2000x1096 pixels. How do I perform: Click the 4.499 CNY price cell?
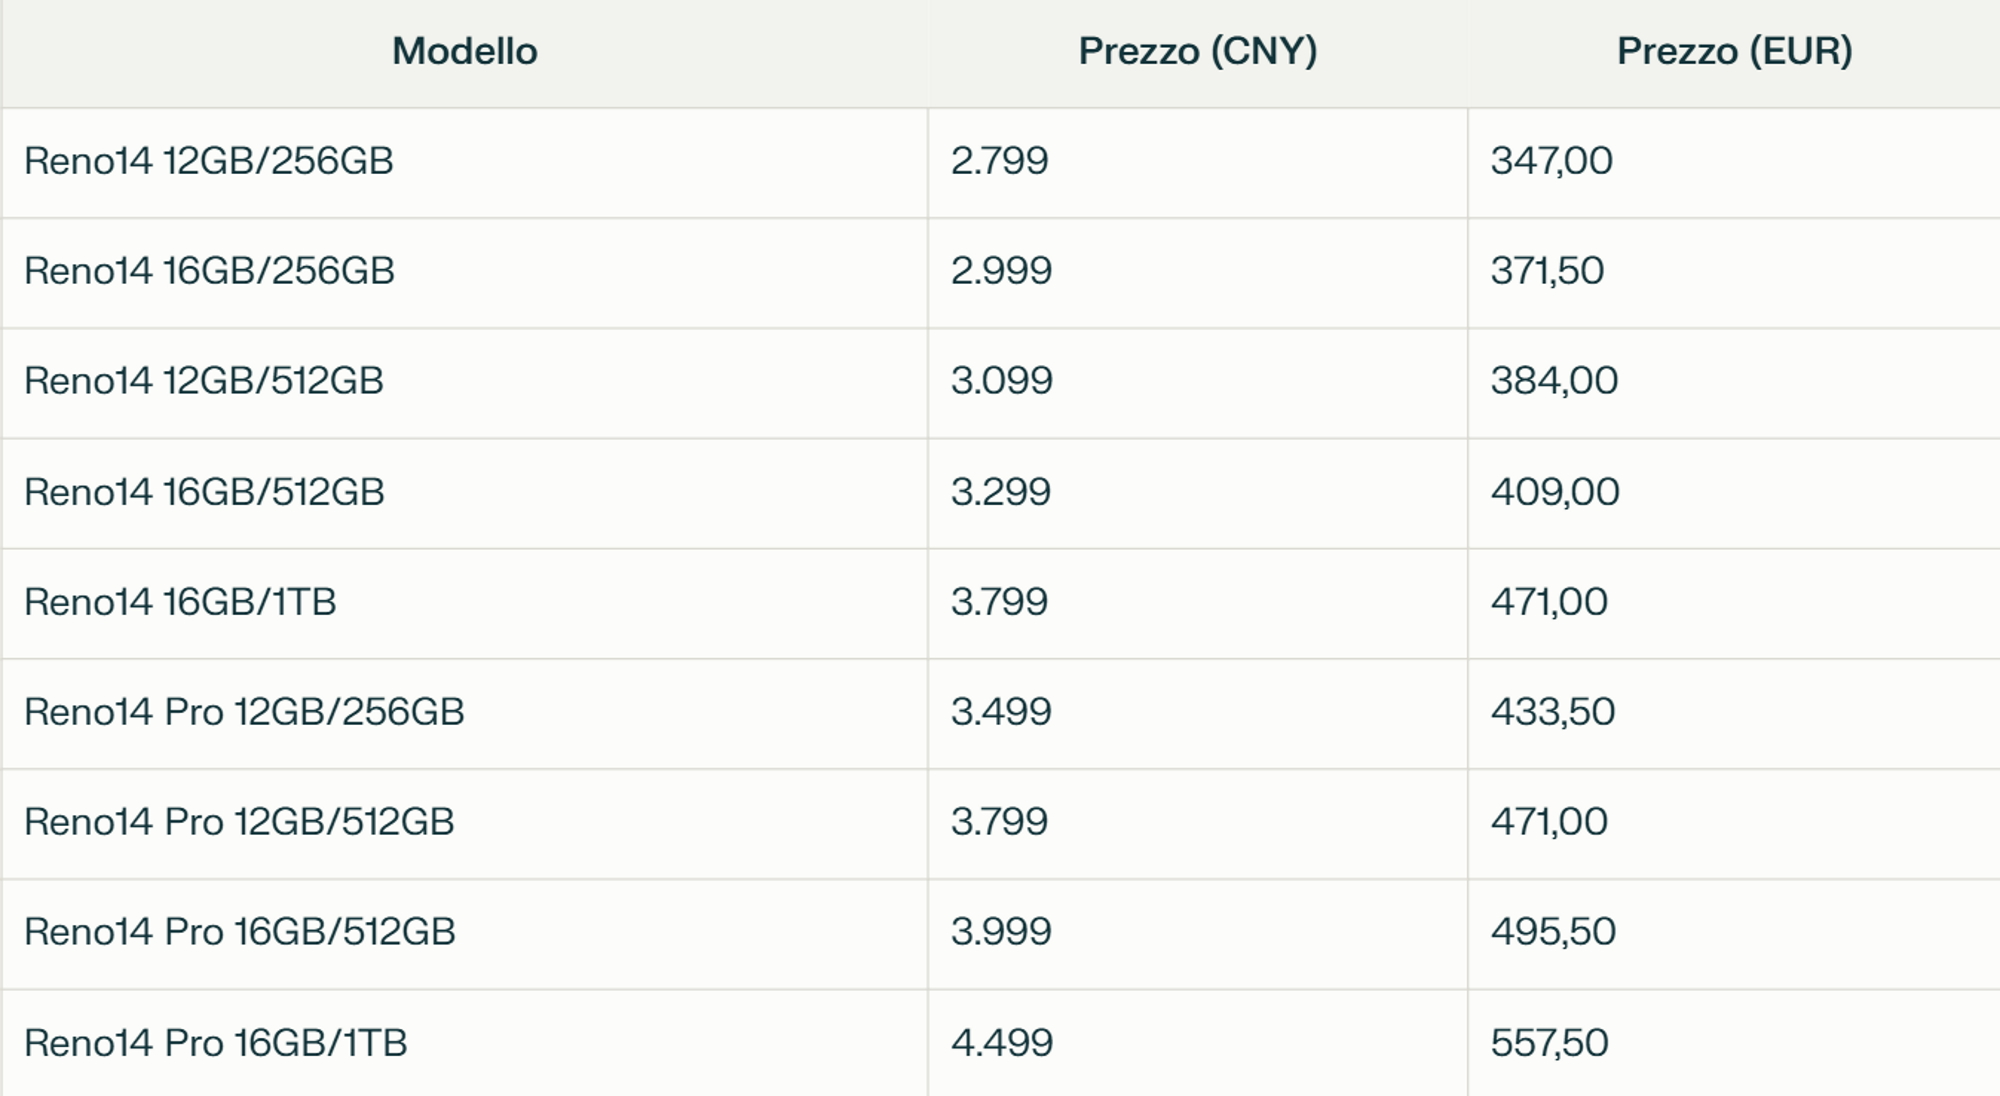pyautogui.click(x=1198, y=1044)
